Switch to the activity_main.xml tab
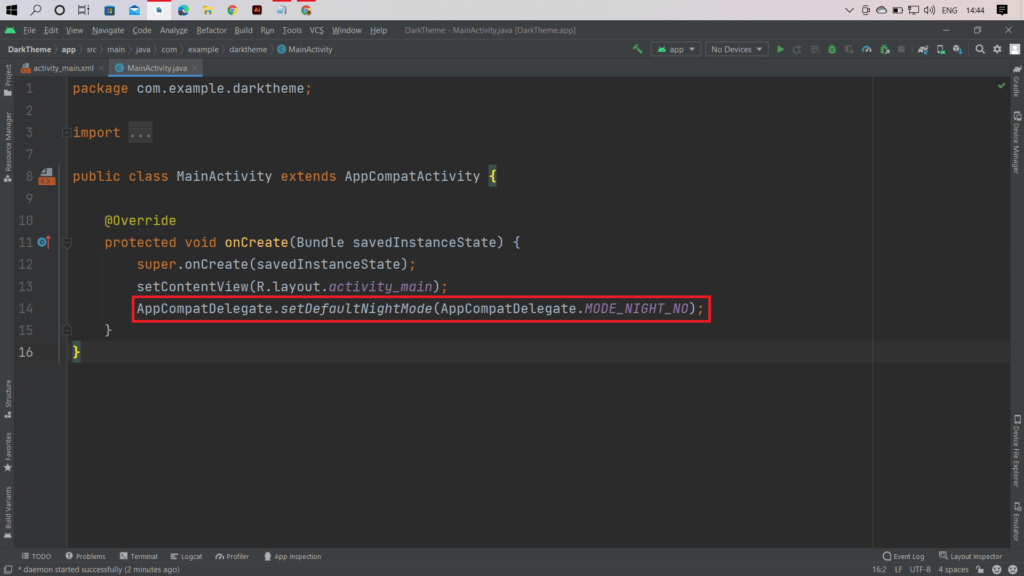The image size is (1024, 576). pos(62,68)
